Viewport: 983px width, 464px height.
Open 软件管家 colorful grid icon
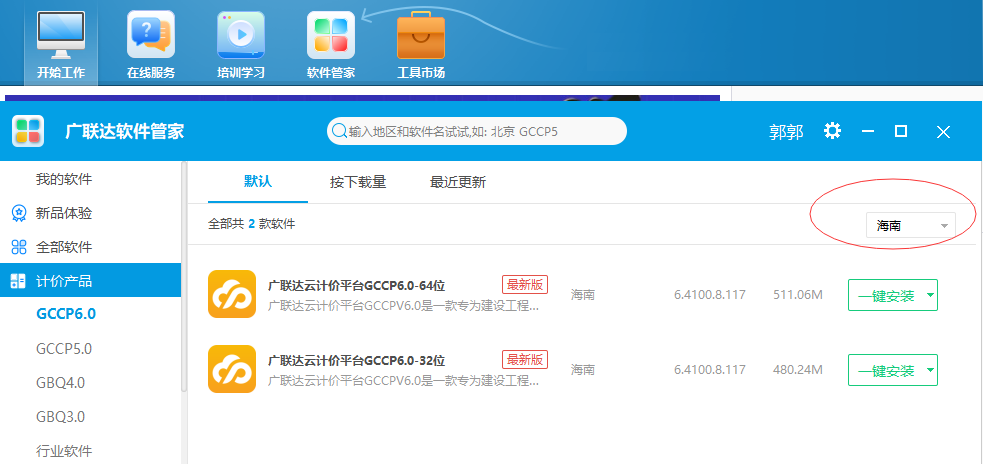[331, 35]
